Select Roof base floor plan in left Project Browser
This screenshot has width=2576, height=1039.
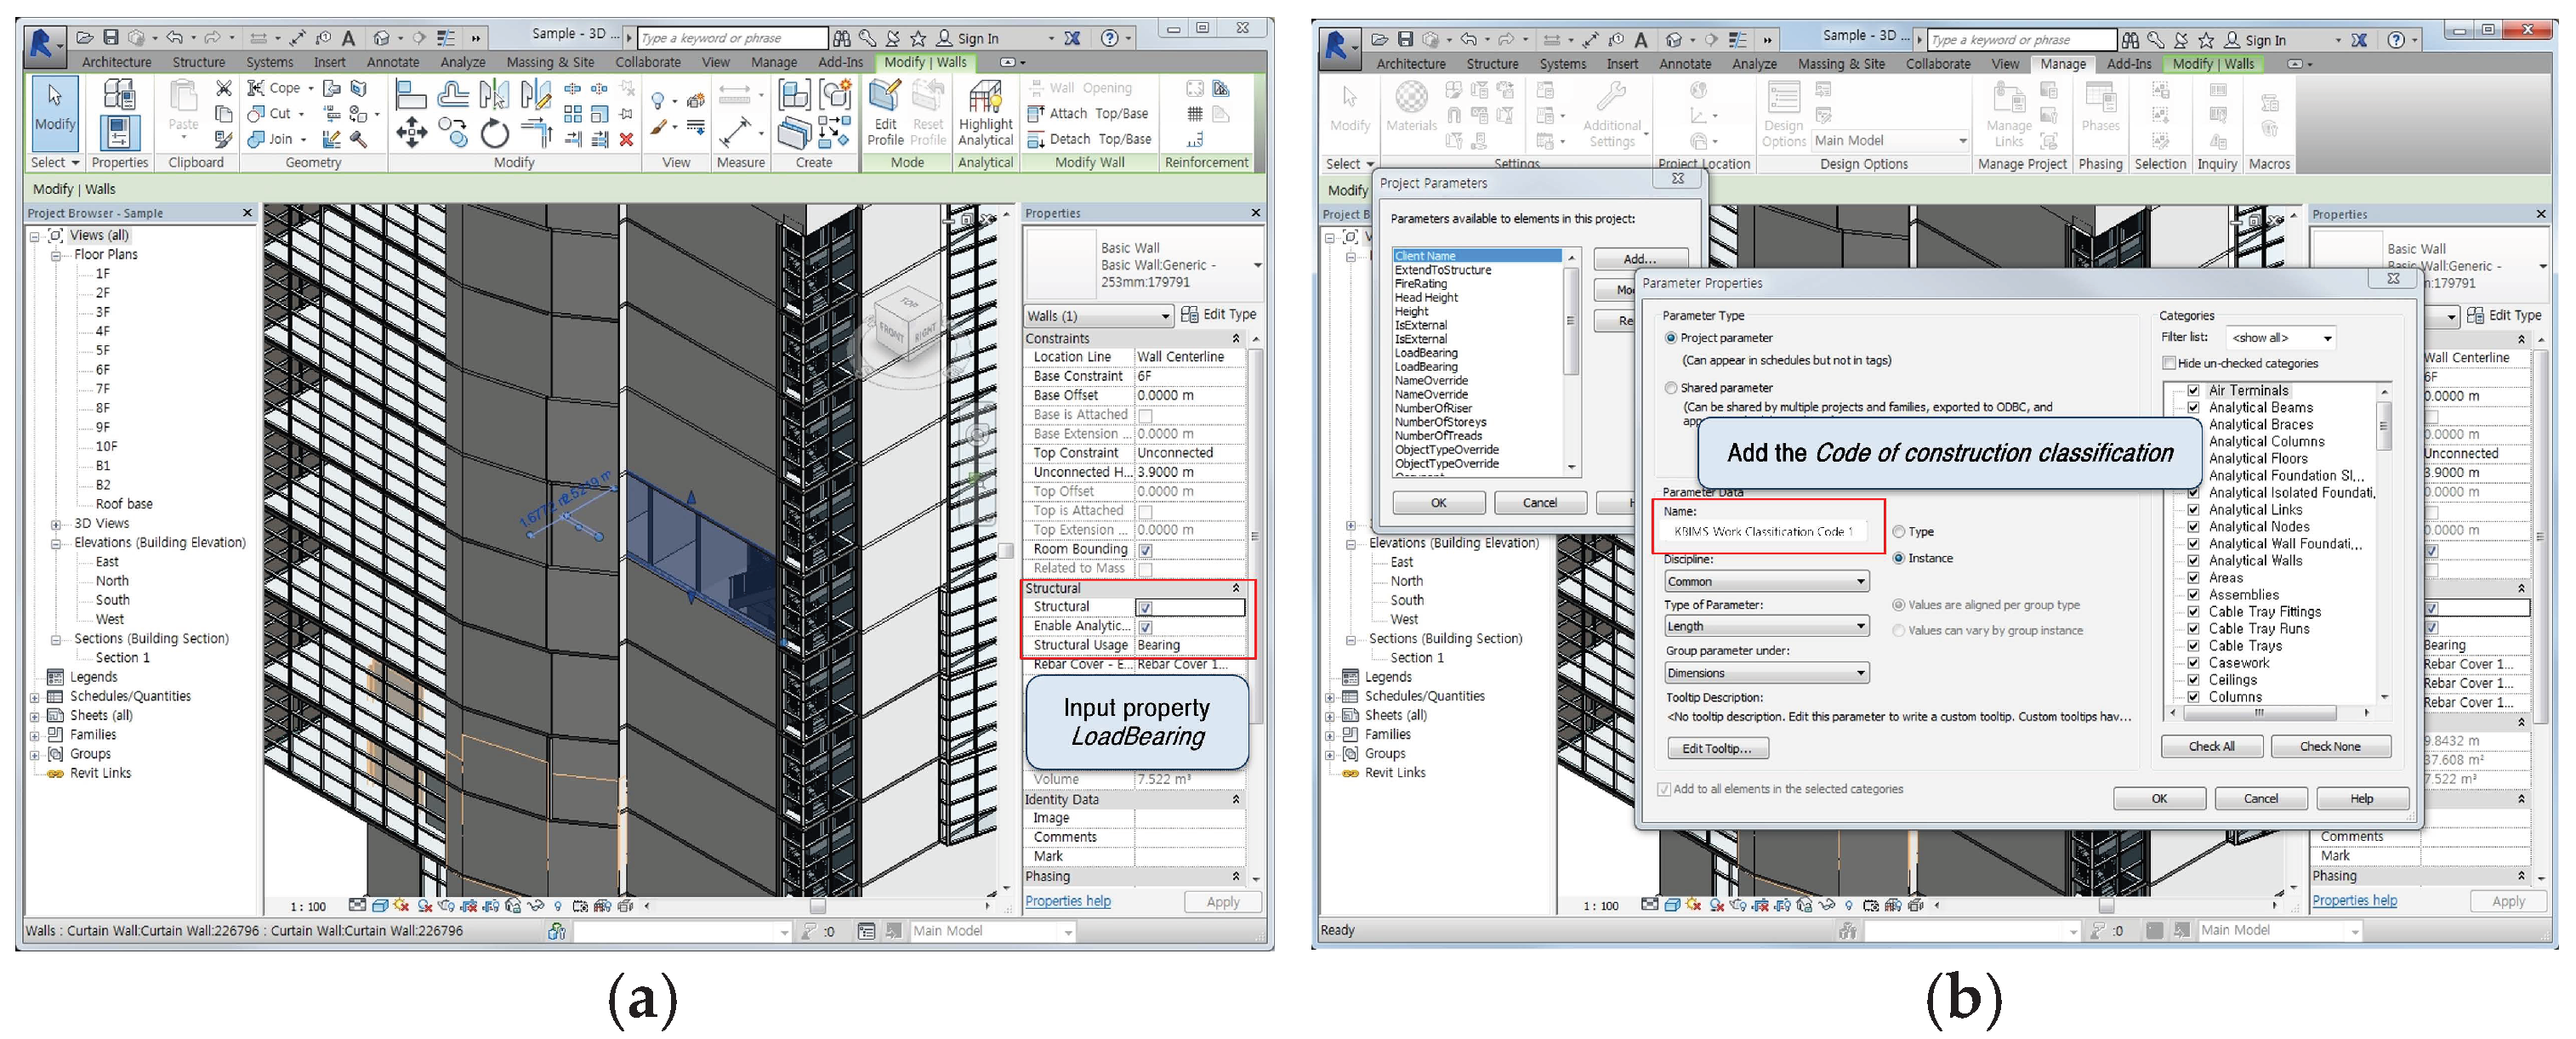pyautogui.click(x=124, y=504)
